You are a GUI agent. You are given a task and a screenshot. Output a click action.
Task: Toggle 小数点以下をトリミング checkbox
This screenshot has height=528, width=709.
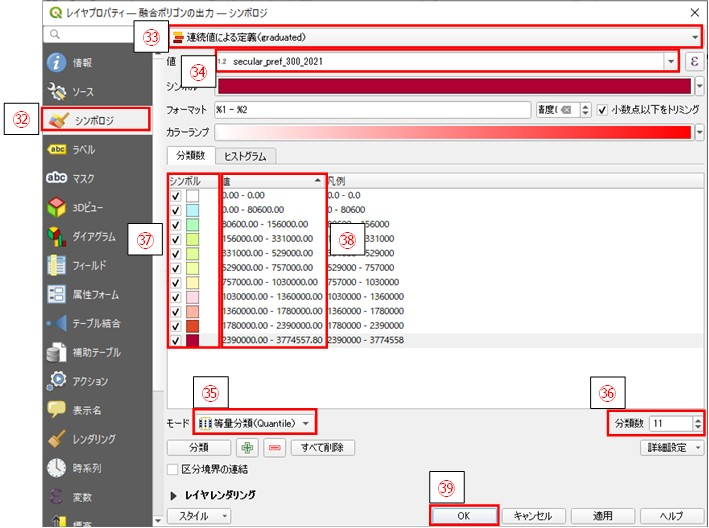[x=602, y=110]
